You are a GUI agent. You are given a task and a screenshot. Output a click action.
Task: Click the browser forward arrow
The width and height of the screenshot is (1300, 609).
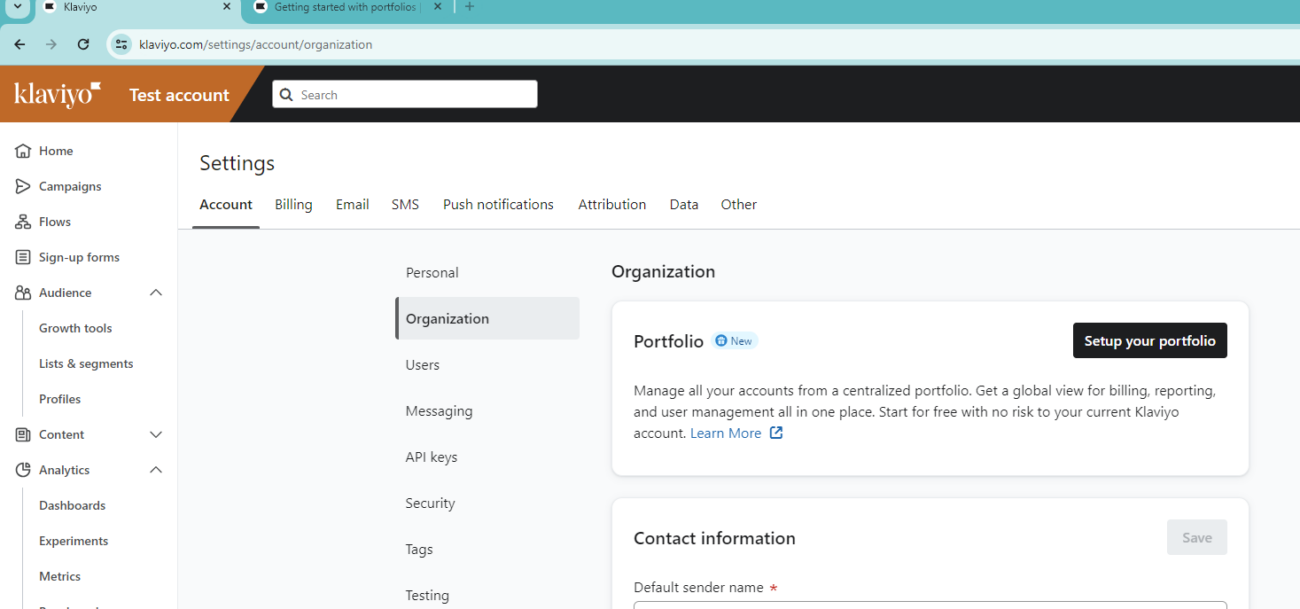point(51,44)
